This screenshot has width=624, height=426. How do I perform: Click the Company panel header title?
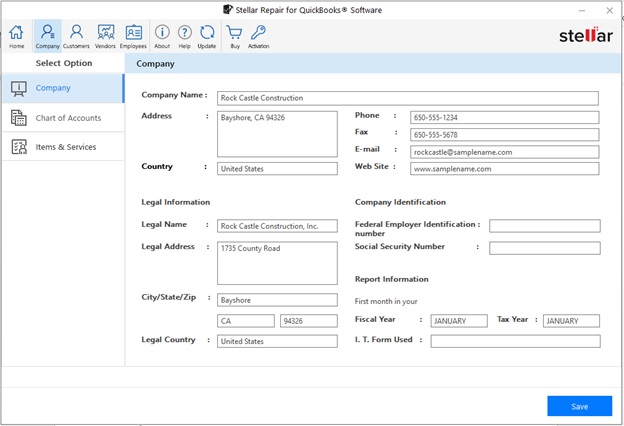(x=155, y=64)
